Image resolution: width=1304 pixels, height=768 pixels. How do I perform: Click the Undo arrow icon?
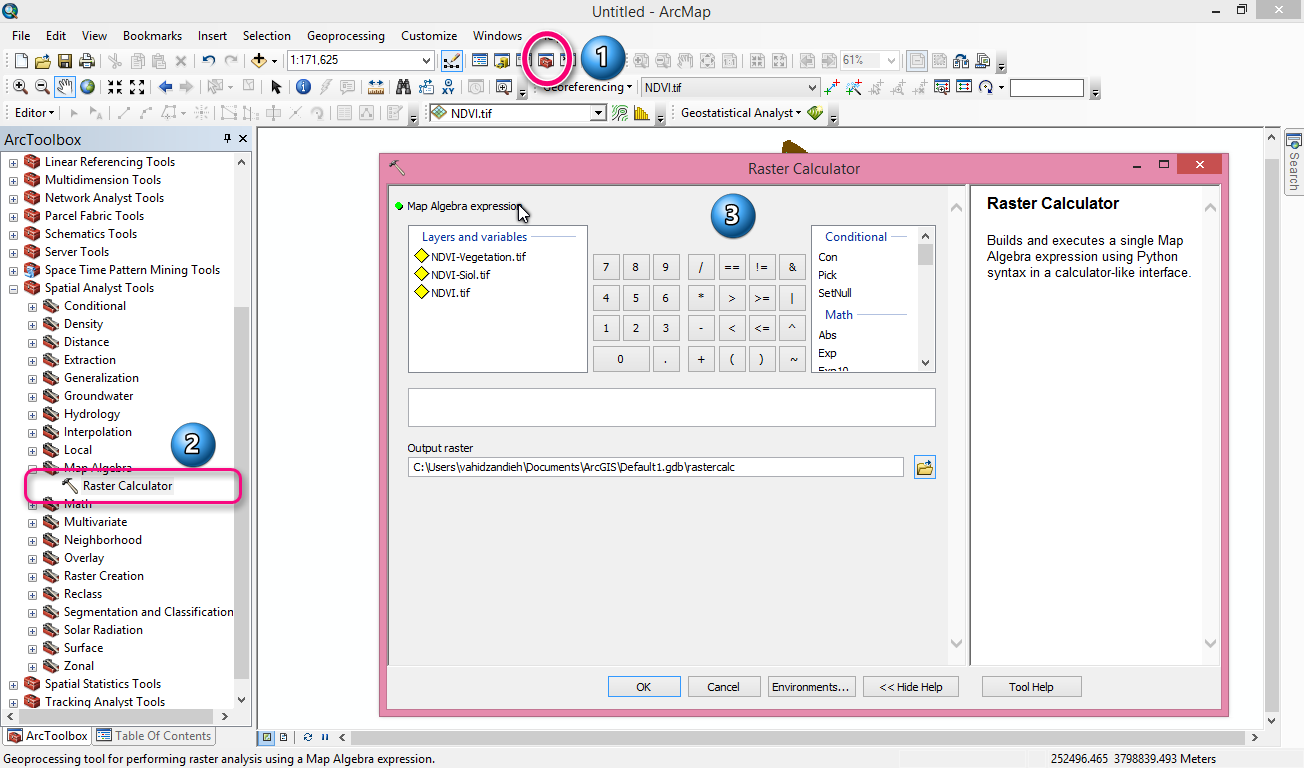click(x=208, y=61)
